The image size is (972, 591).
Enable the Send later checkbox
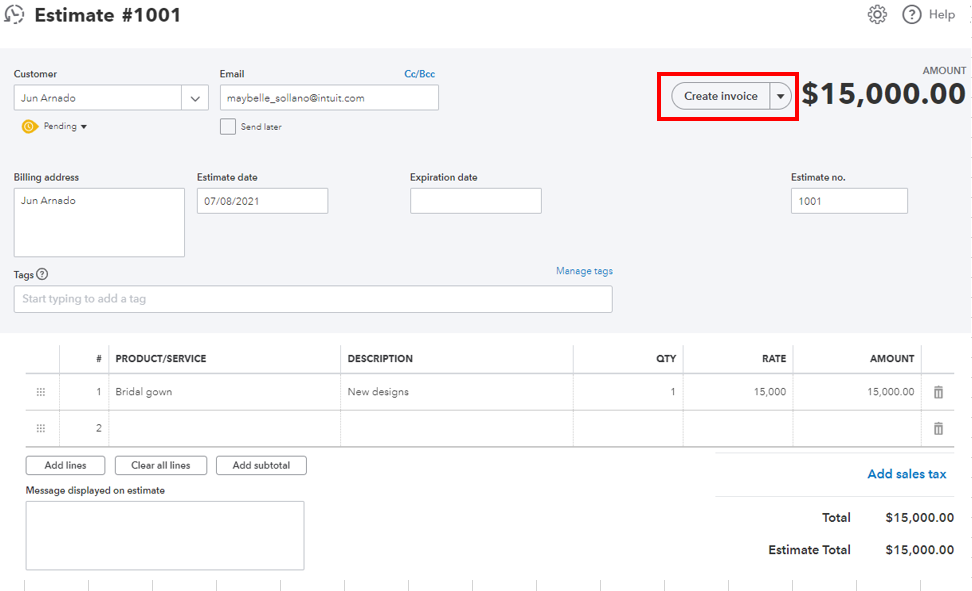228,127
